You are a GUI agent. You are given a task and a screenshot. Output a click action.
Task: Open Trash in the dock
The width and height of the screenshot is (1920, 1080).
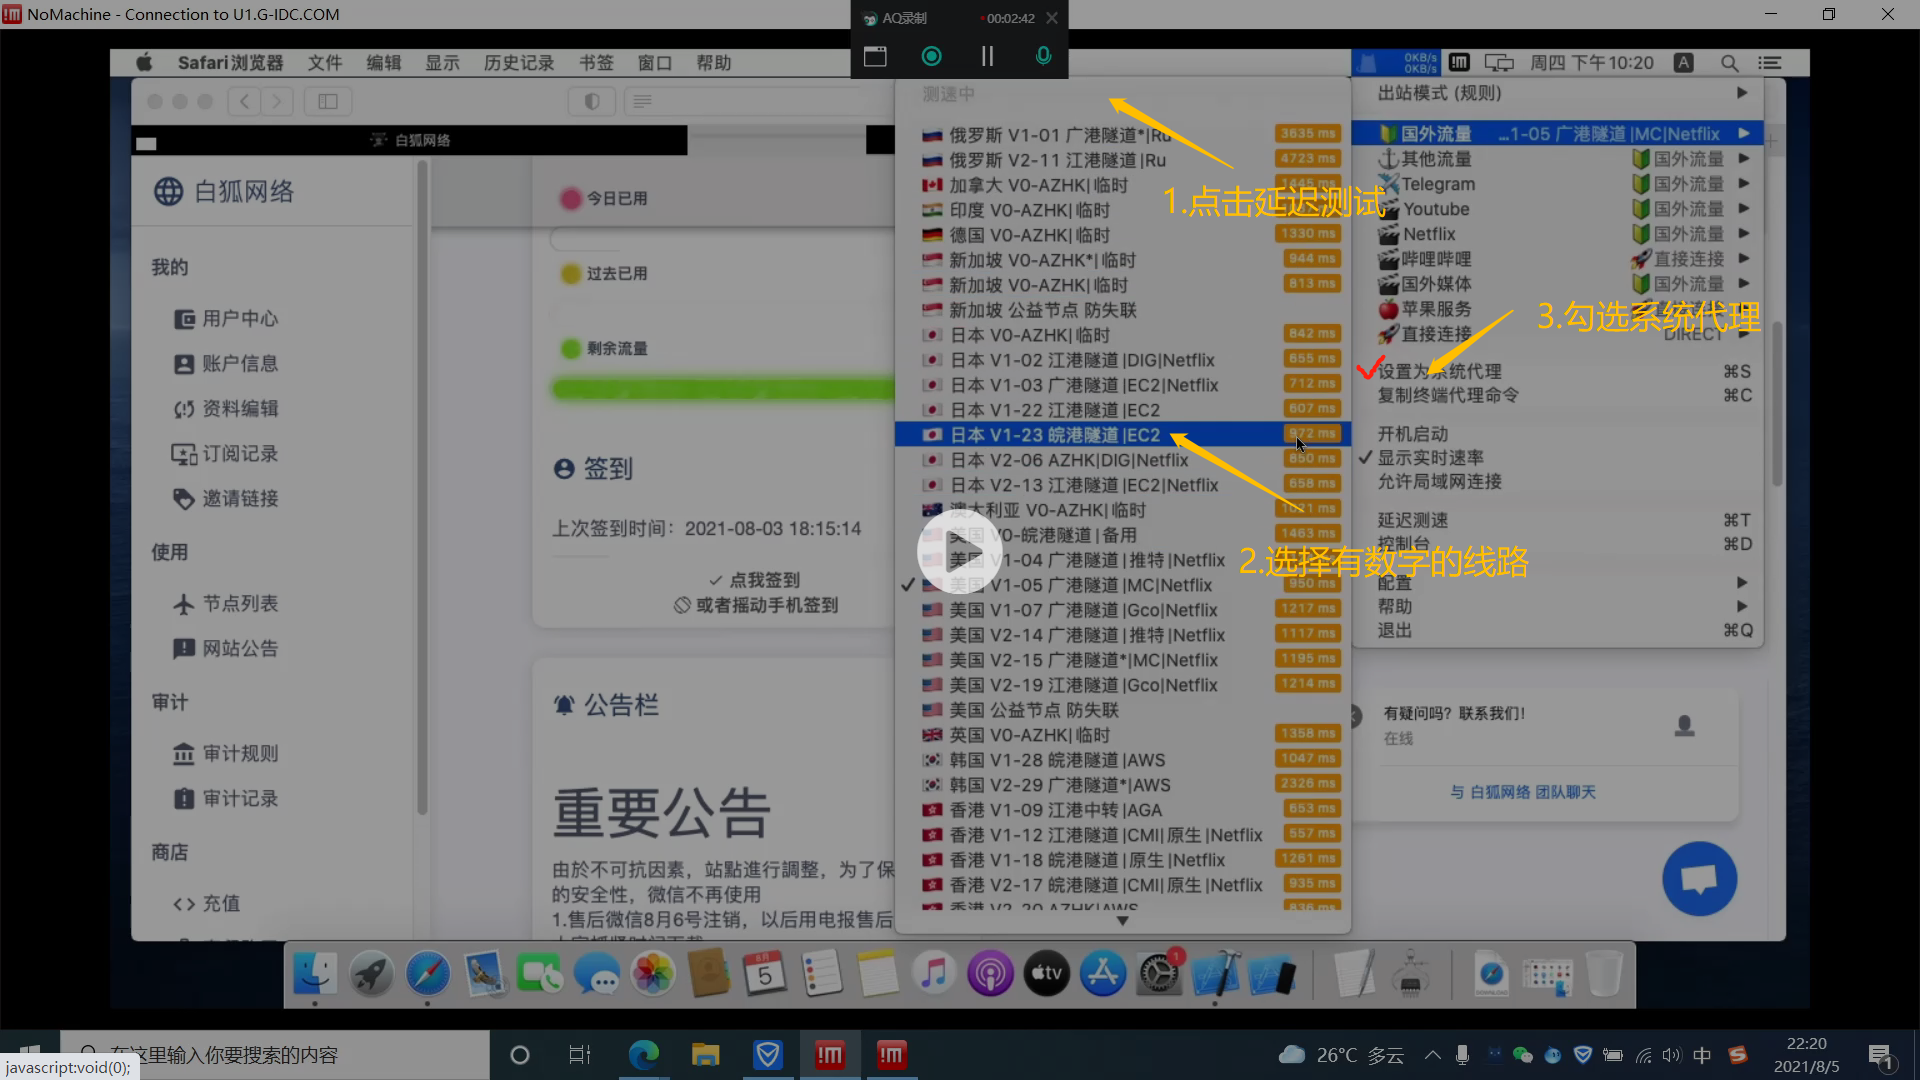(x=1604, y=973)
